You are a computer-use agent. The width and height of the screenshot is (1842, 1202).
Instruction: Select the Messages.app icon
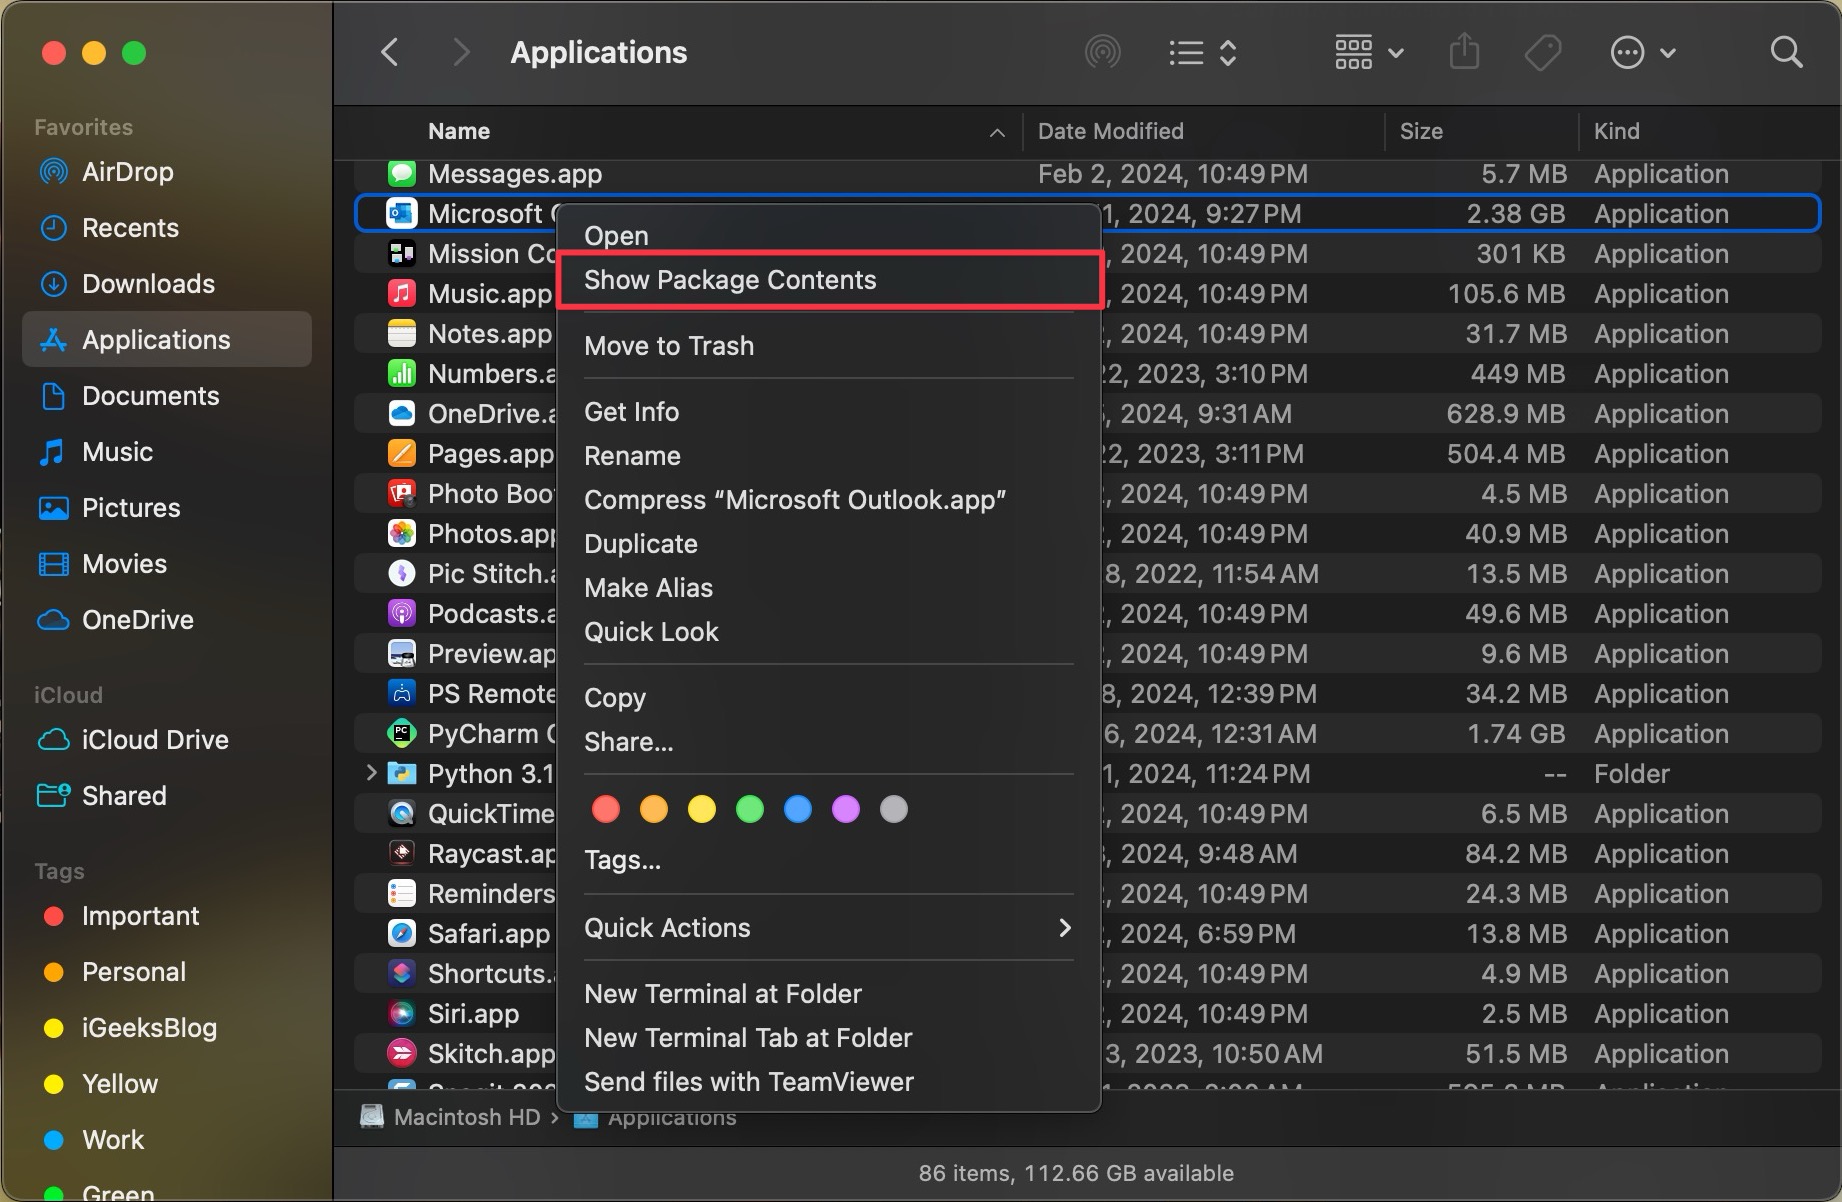click(402, 174)
